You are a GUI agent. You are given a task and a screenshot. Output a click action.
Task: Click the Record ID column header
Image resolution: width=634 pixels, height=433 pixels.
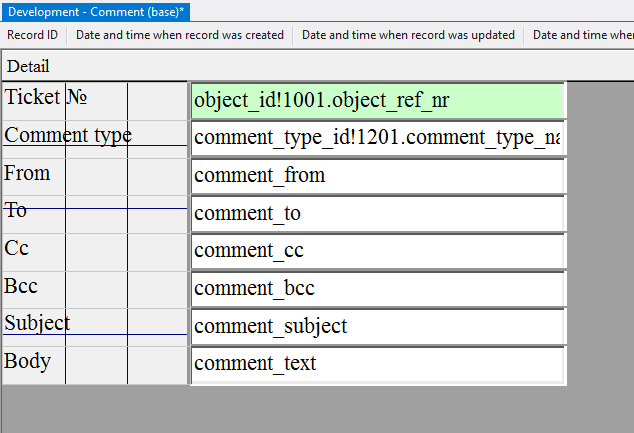click(33, 35)
